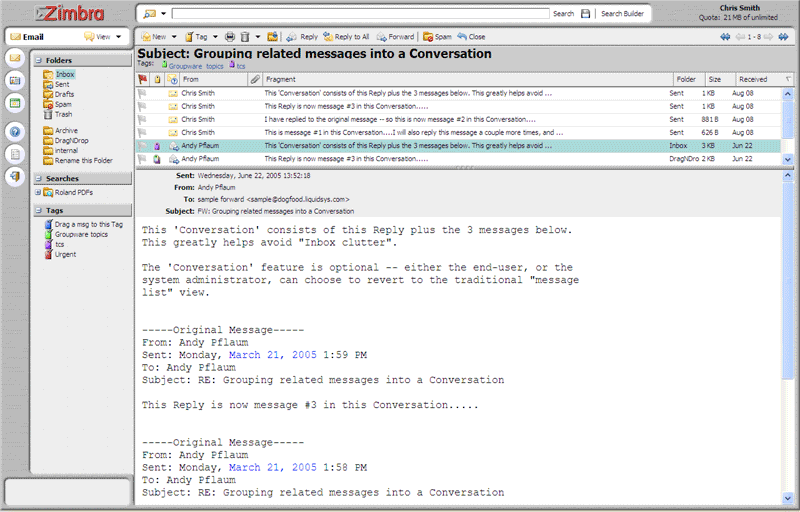Open the Contacts app icon in sidebar
The image size is (800, 512).
click(15, 80)
